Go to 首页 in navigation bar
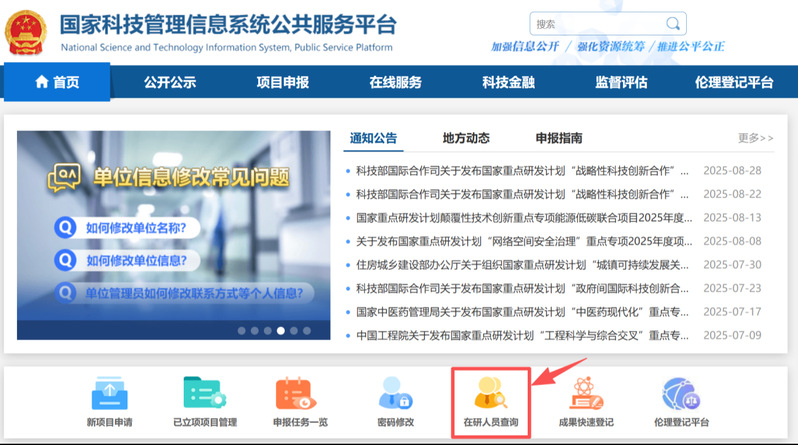Viewport: 798px width, 445px height. [57, 82]
